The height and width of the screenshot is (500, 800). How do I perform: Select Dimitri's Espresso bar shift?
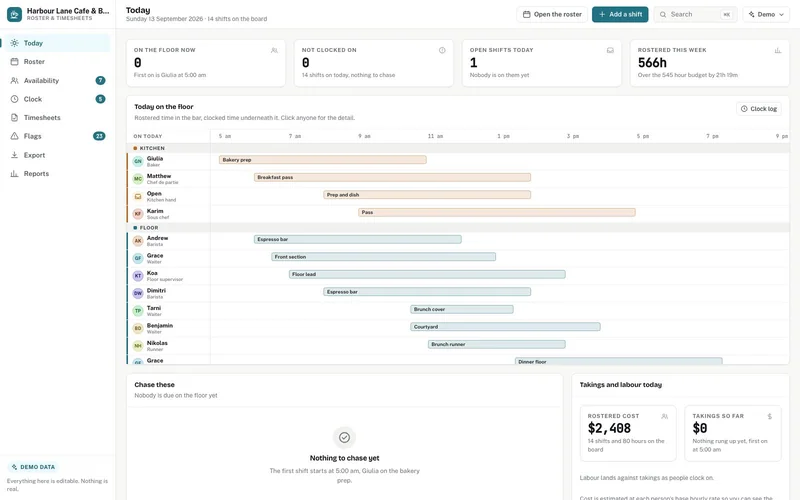coord(427,292)
